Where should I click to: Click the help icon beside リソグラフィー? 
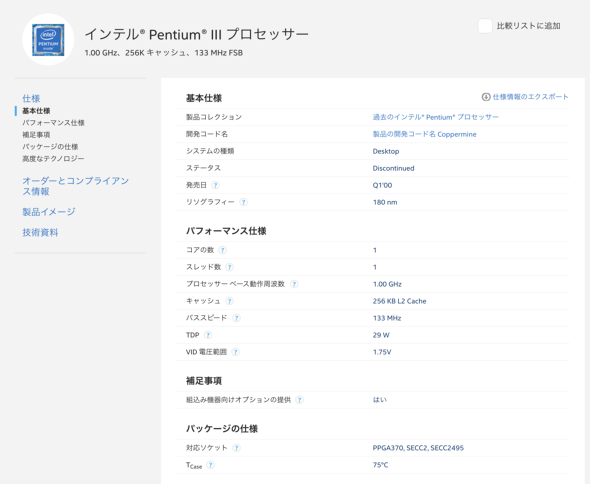[243, 202]
